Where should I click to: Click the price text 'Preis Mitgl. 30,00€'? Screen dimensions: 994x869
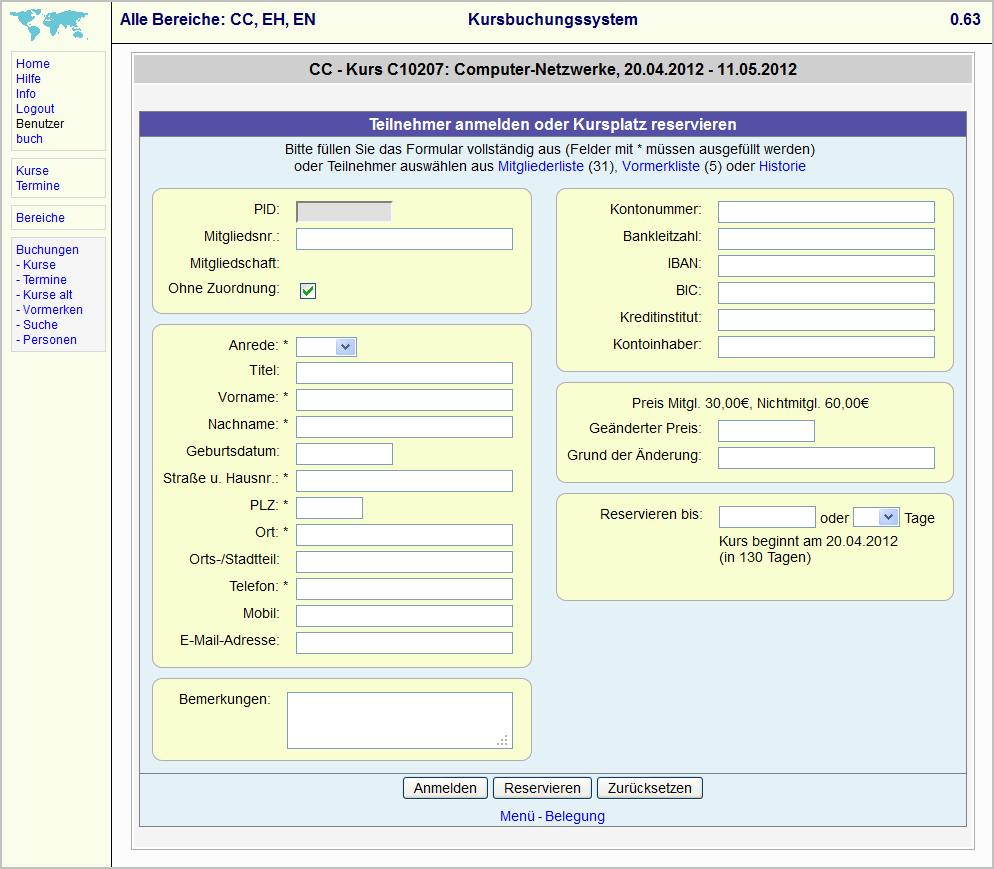pyautogui.click(x=690, y=403)
